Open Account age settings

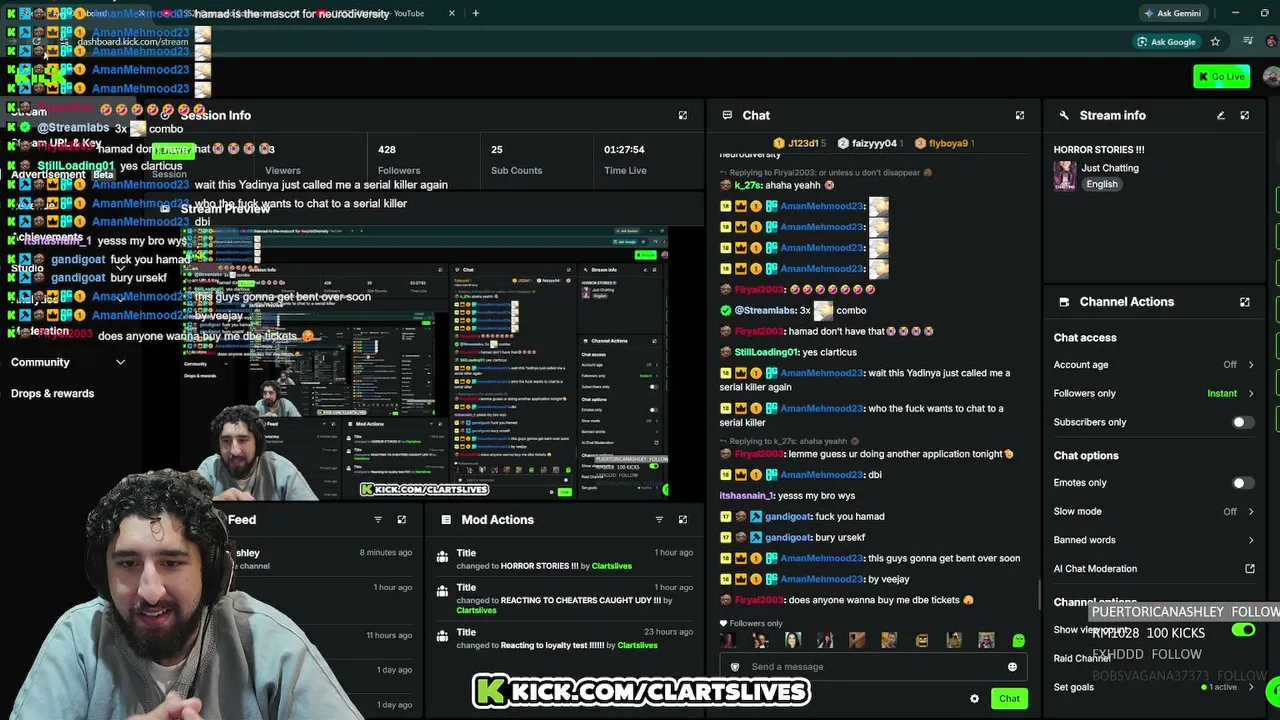[1154, 365]
